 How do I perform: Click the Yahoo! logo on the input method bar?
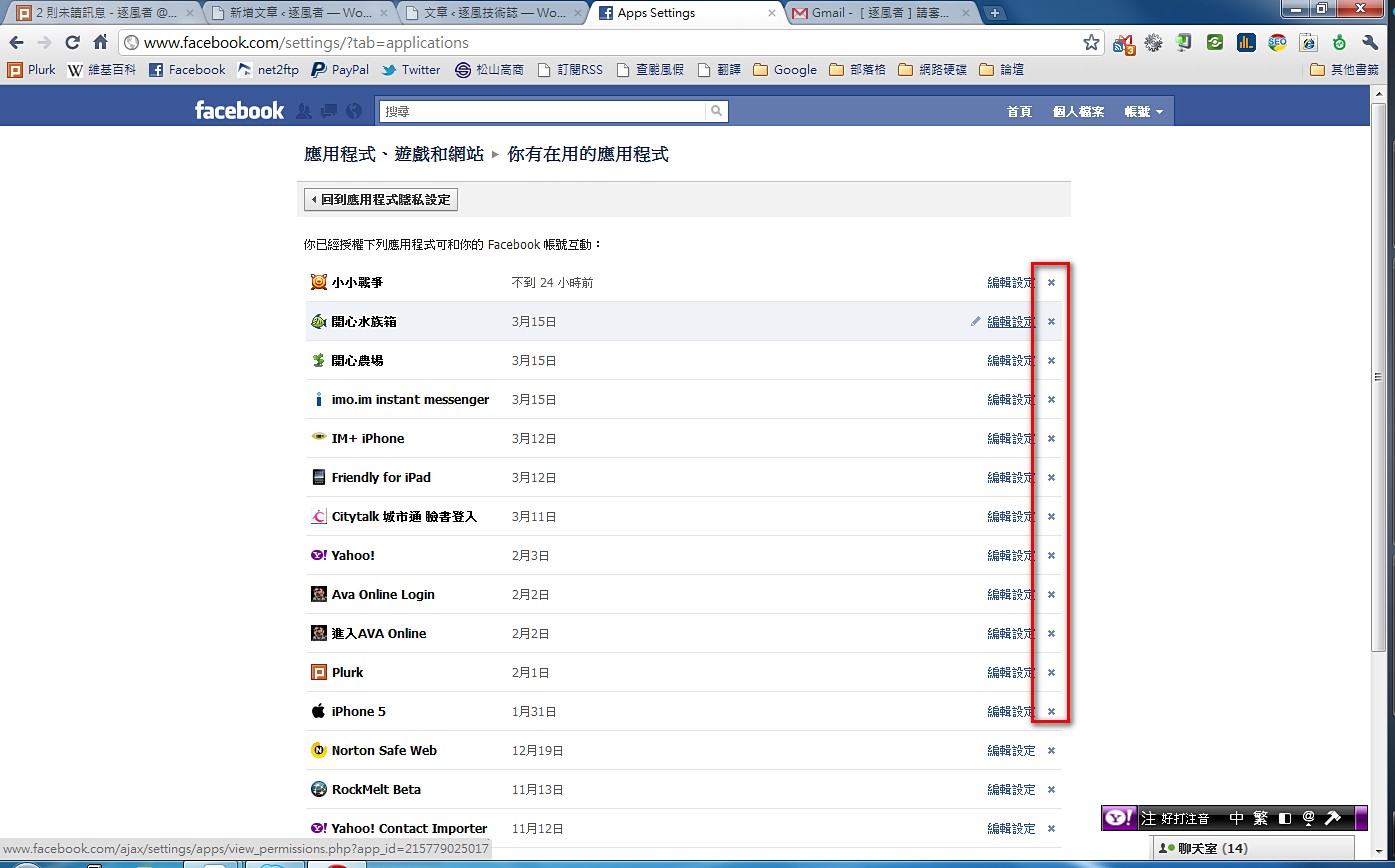(1119, 818)
